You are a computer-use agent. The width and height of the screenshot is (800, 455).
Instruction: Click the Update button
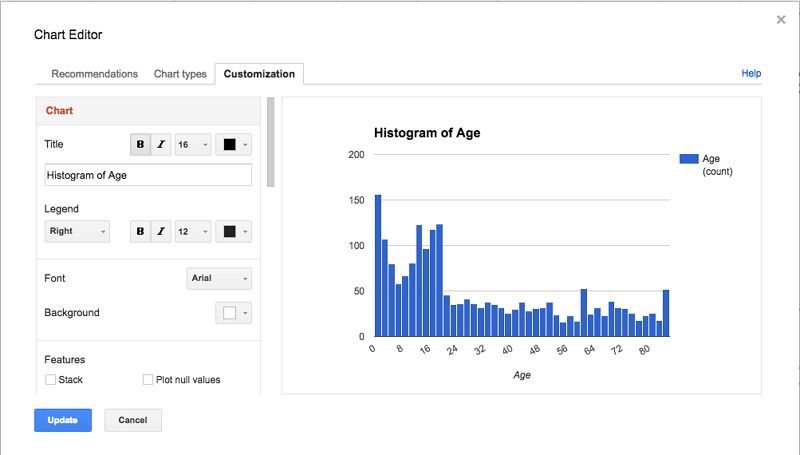(x=63, y=420)
